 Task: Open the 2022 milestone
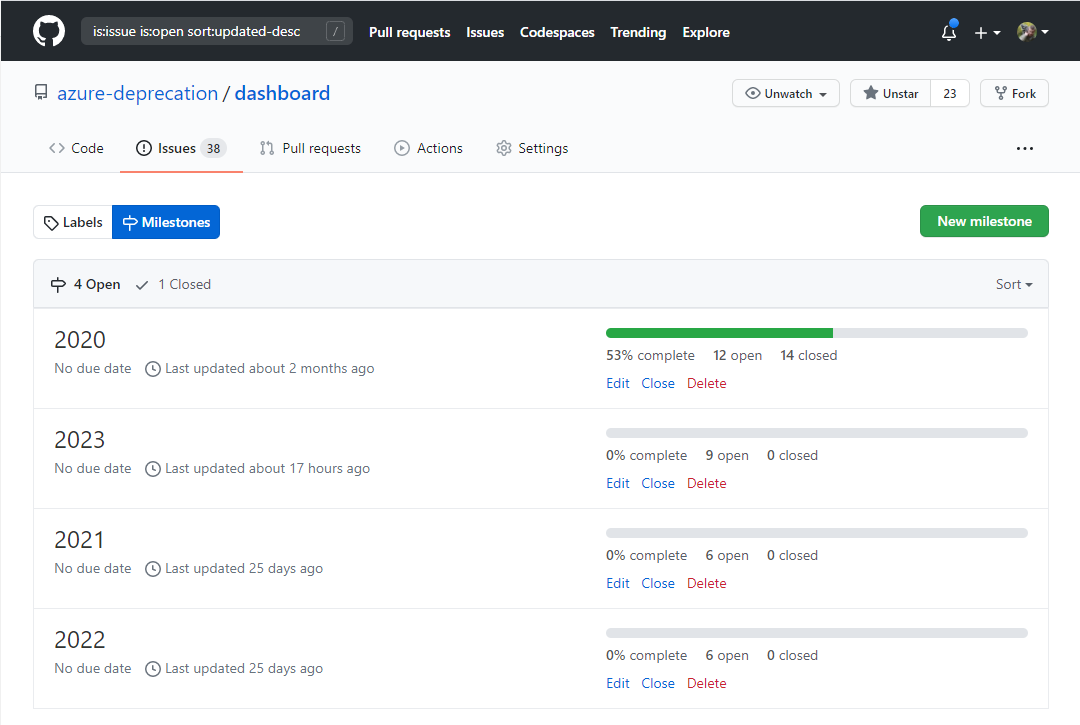pos(80,639)
